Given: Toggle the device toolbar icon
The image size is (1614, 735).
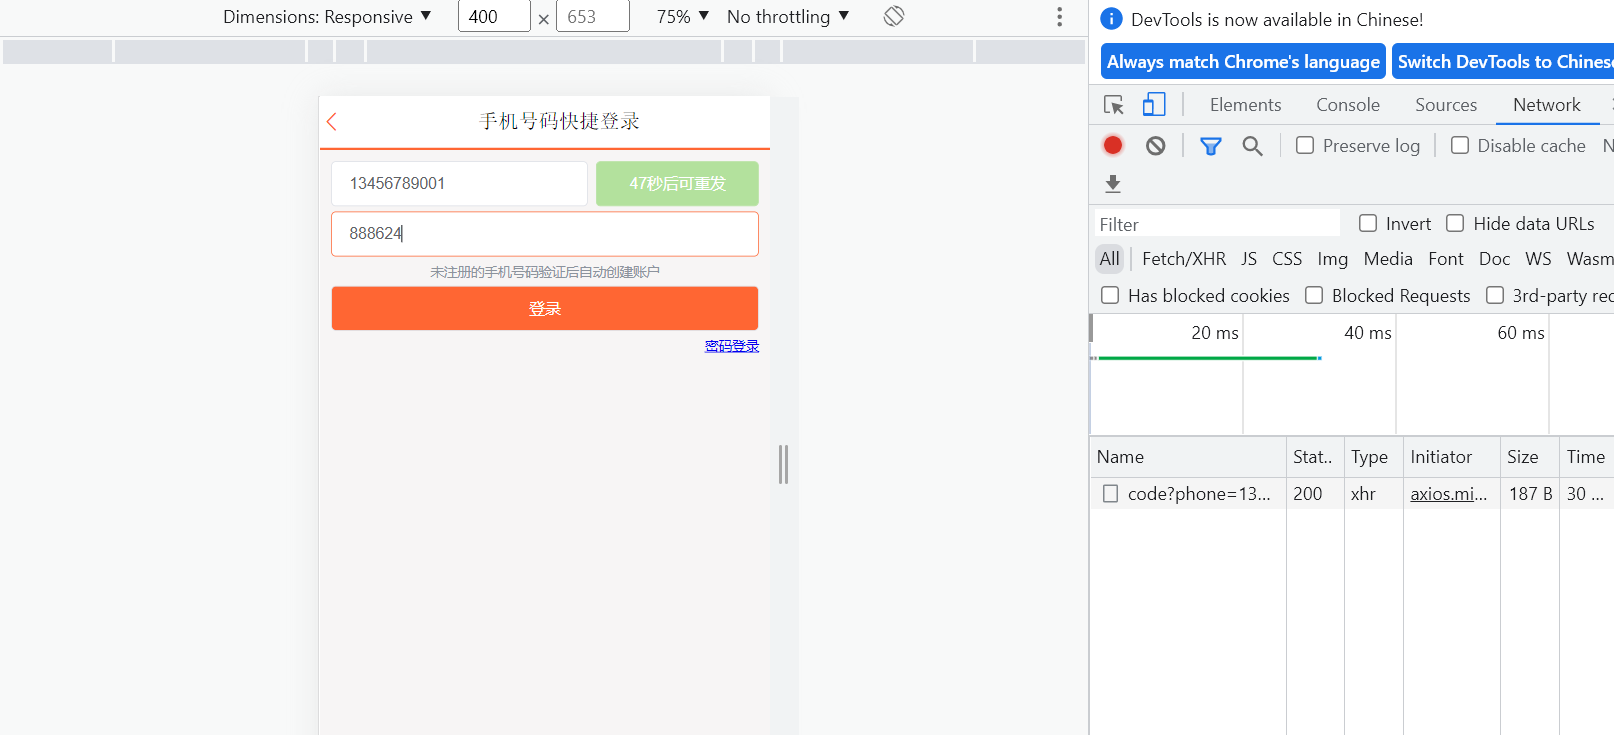Looking at the screenshot, I should pyautogui.click(x=1154, y=105).
